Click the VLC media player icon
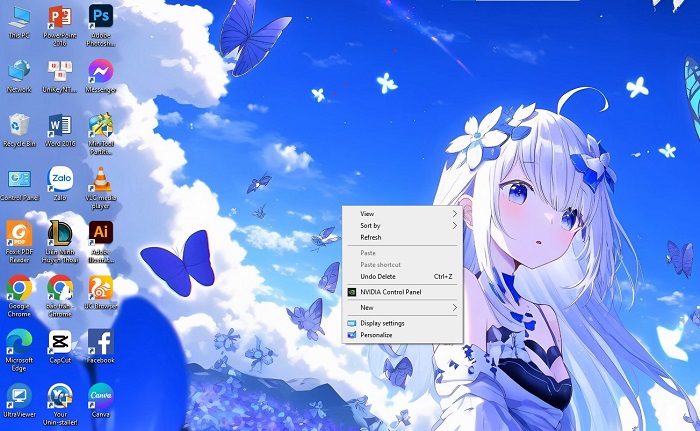The width and height of the screenshot is (700, 431). pyautogui.click(x=101, y=188)
